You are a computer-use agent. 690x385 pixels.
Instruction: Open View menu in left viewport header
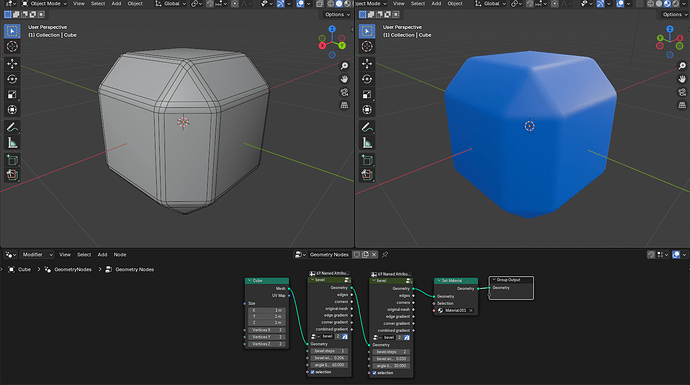coord(79,4)
